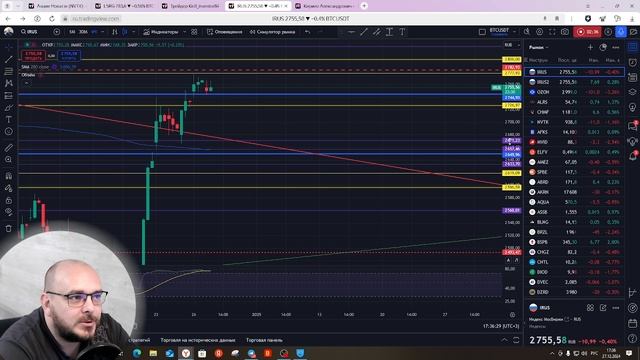Screen dimensions: 640x360
Task: Open chart settings gear in top toolbar
Action: [540, 32]
